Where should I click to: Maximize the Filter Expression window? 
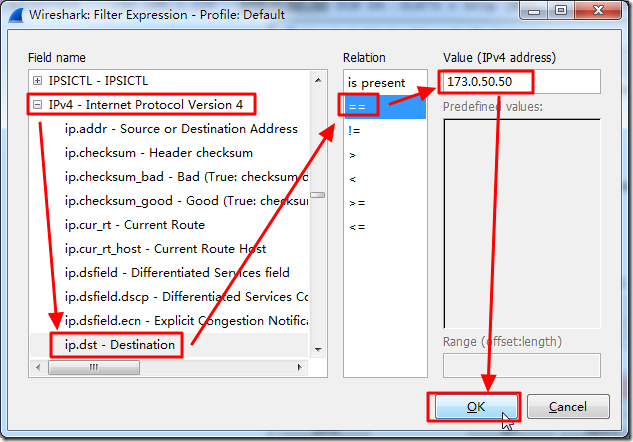coord(560,10)
